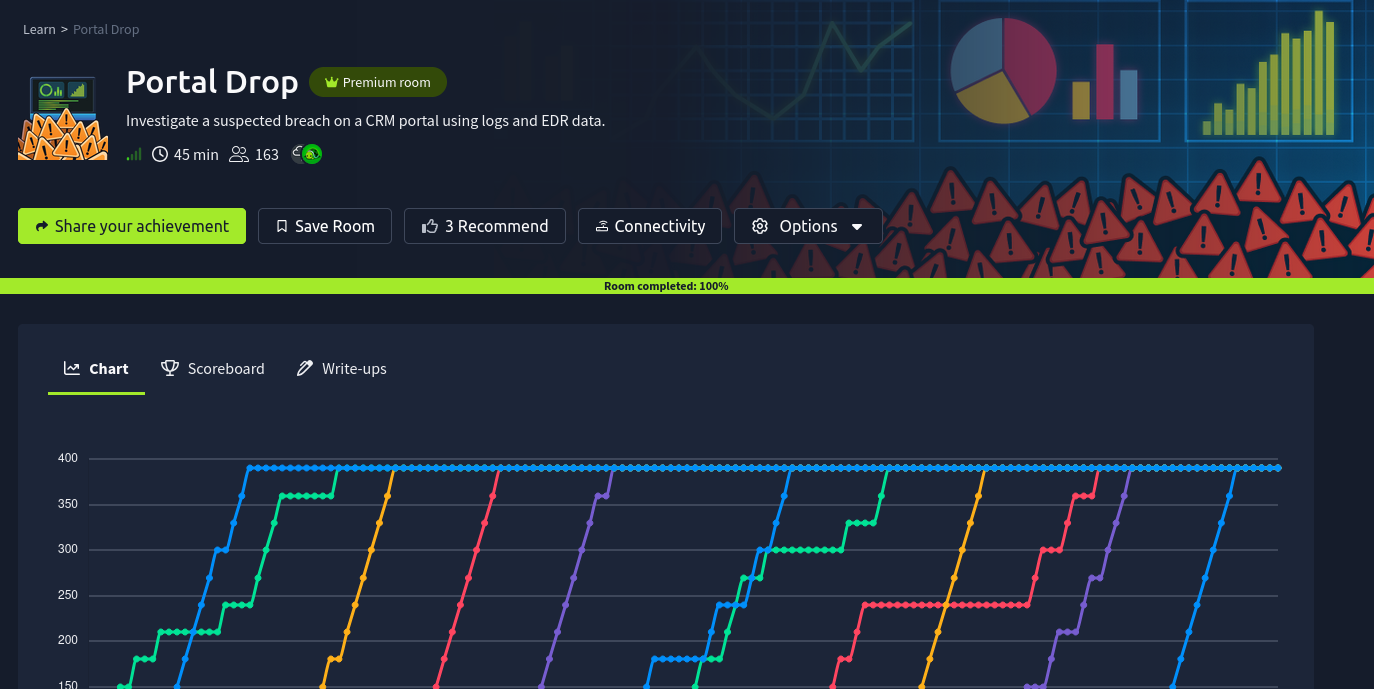Click the chart line icon in Chart tab

[x=72, y=368]
